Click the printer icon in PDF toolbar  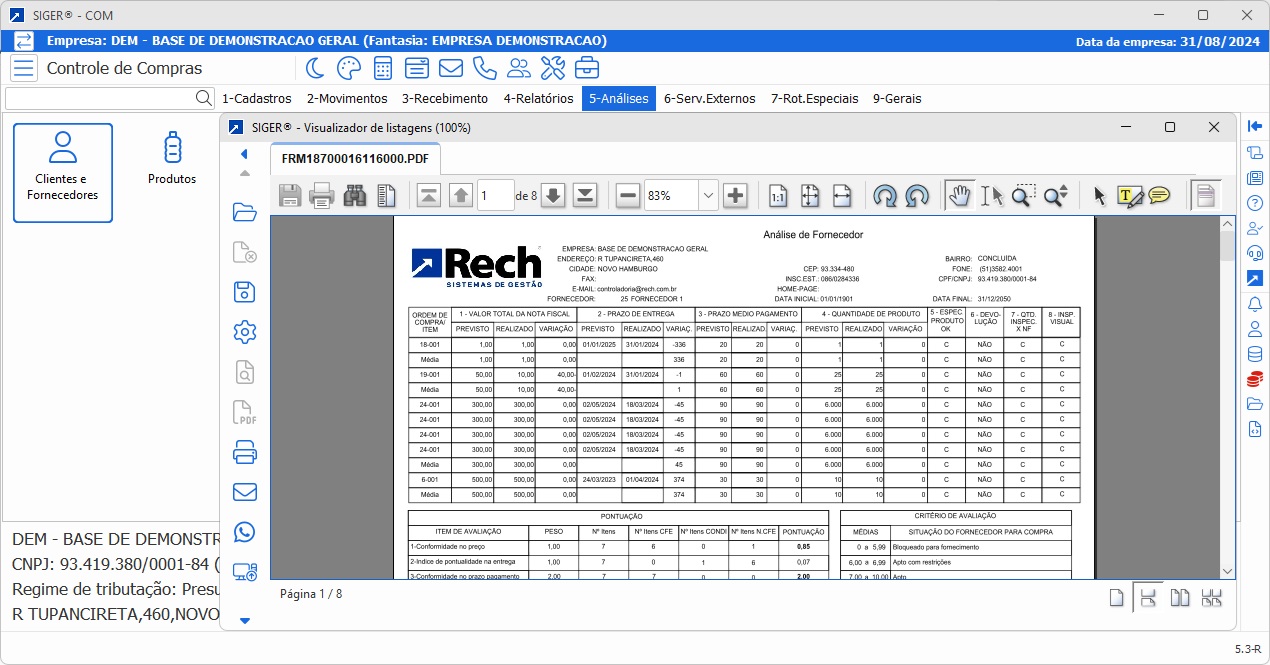(322, 196)
